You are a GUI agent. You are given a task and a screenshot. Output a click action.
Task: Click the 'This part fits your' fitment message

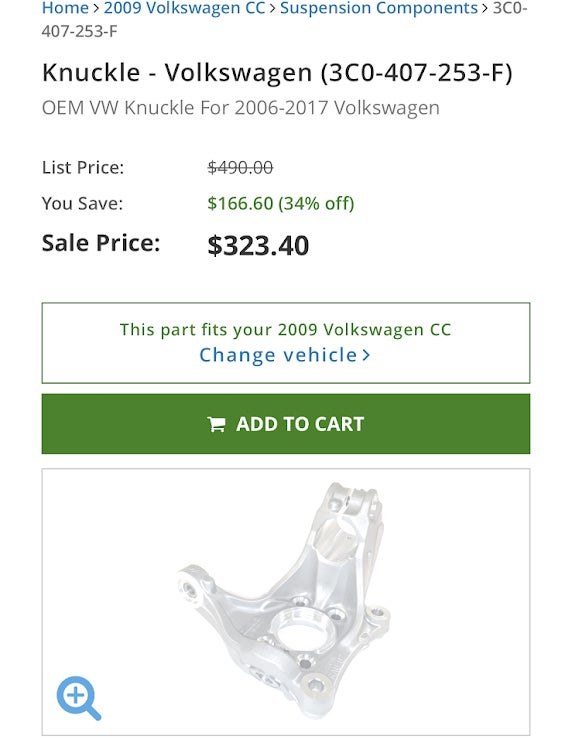click(286, 329)
